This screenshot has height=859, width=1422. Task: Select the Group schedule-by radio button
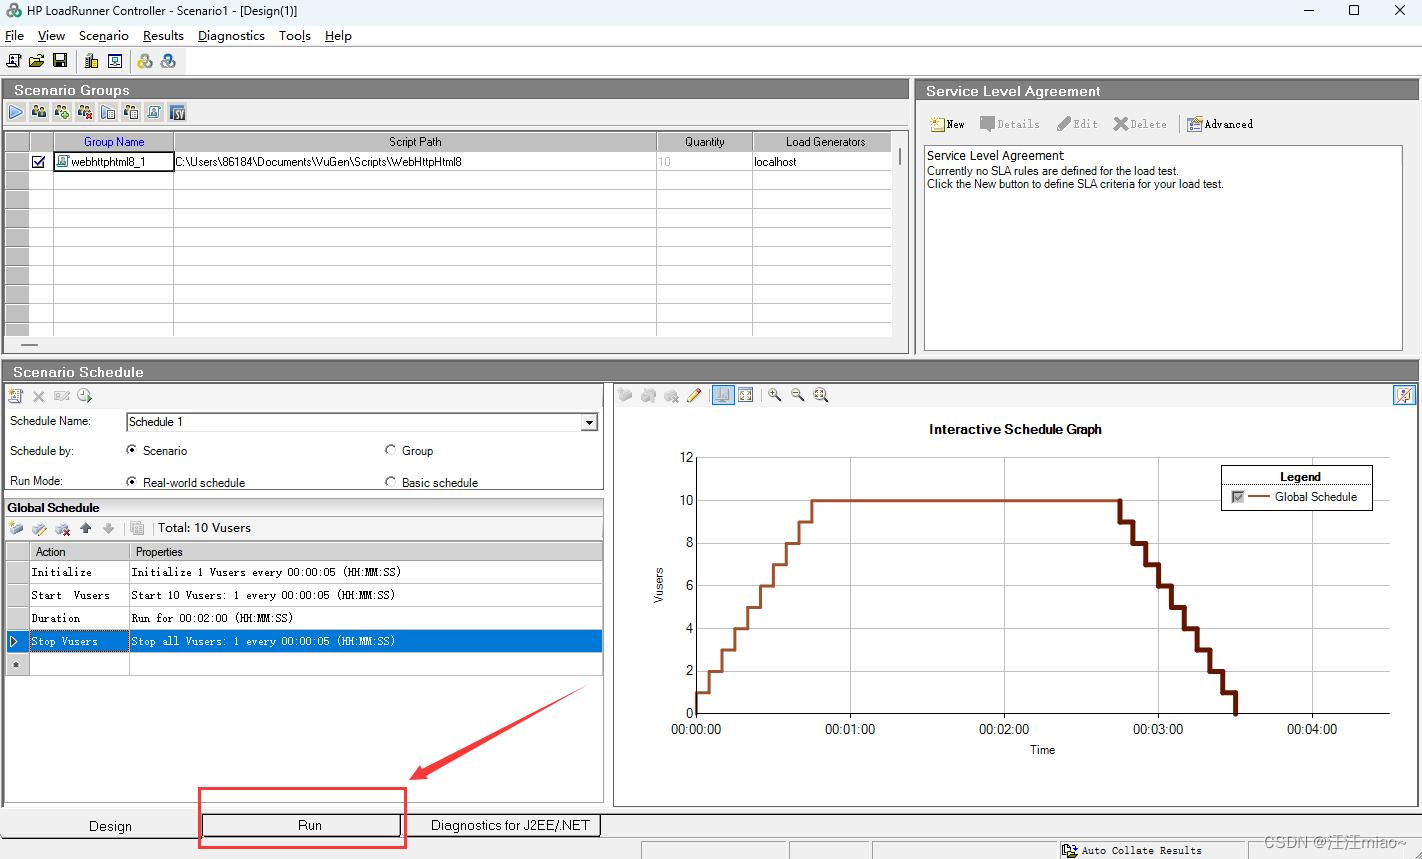click(391, 450)
